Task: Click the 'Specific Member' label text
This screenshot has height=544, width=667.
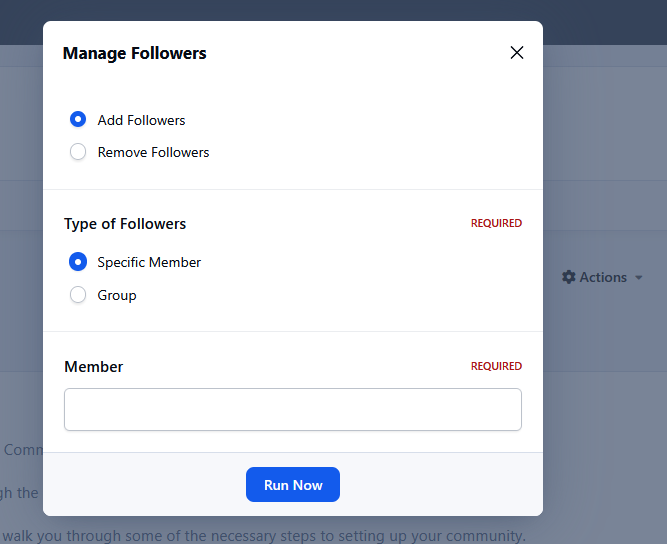Action: click(x=149, y=262)
